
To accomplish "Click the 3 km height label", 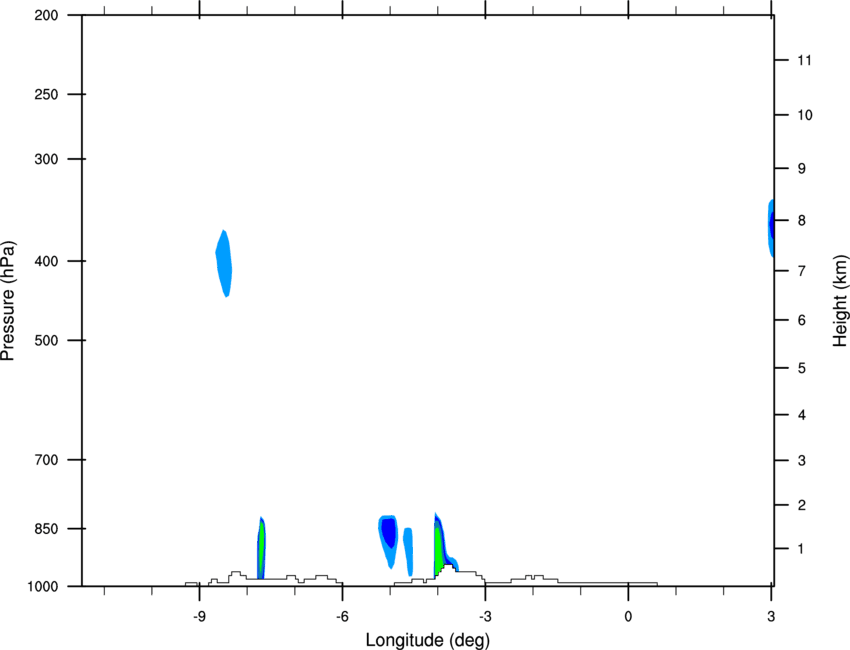I will 801,461.
